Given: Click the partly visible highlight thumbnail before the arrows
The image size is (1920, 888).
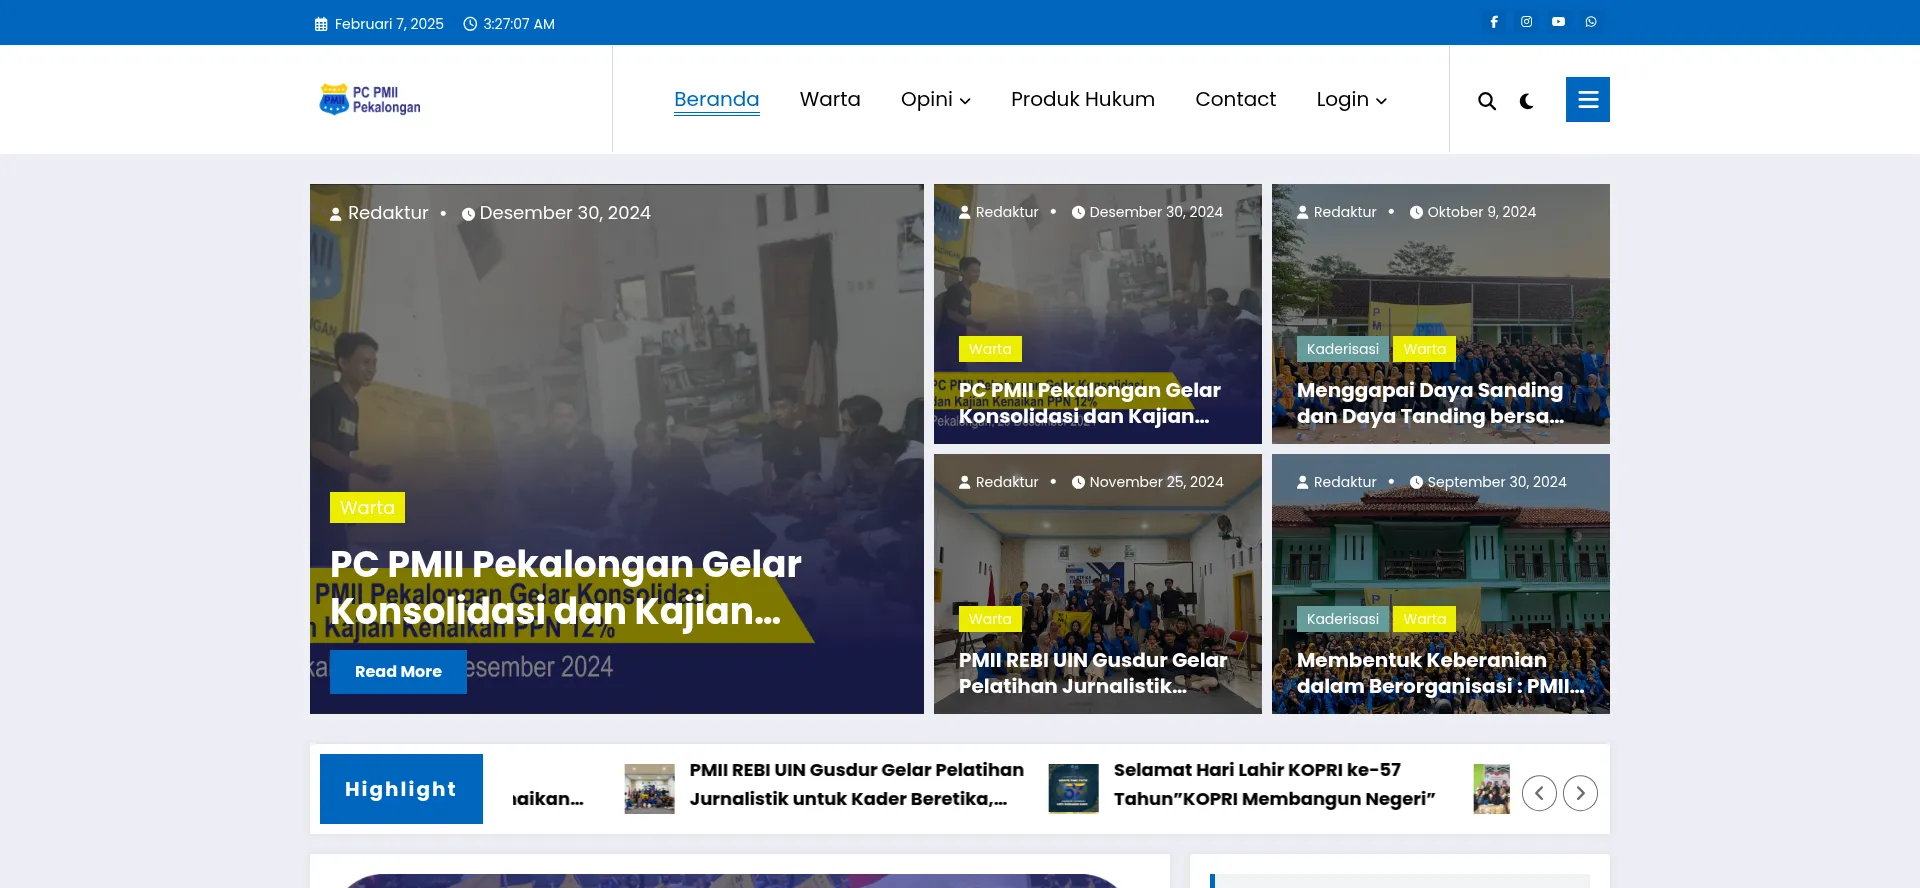Looking at the screenshot, I should (x=1492, y=789).
